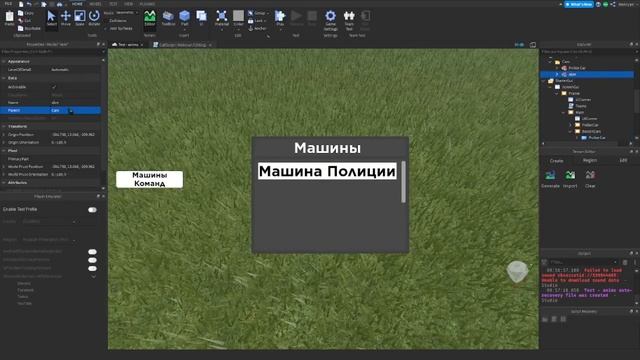Activate the Move tool
640x360 pixels.
click(x=66, y=18)
